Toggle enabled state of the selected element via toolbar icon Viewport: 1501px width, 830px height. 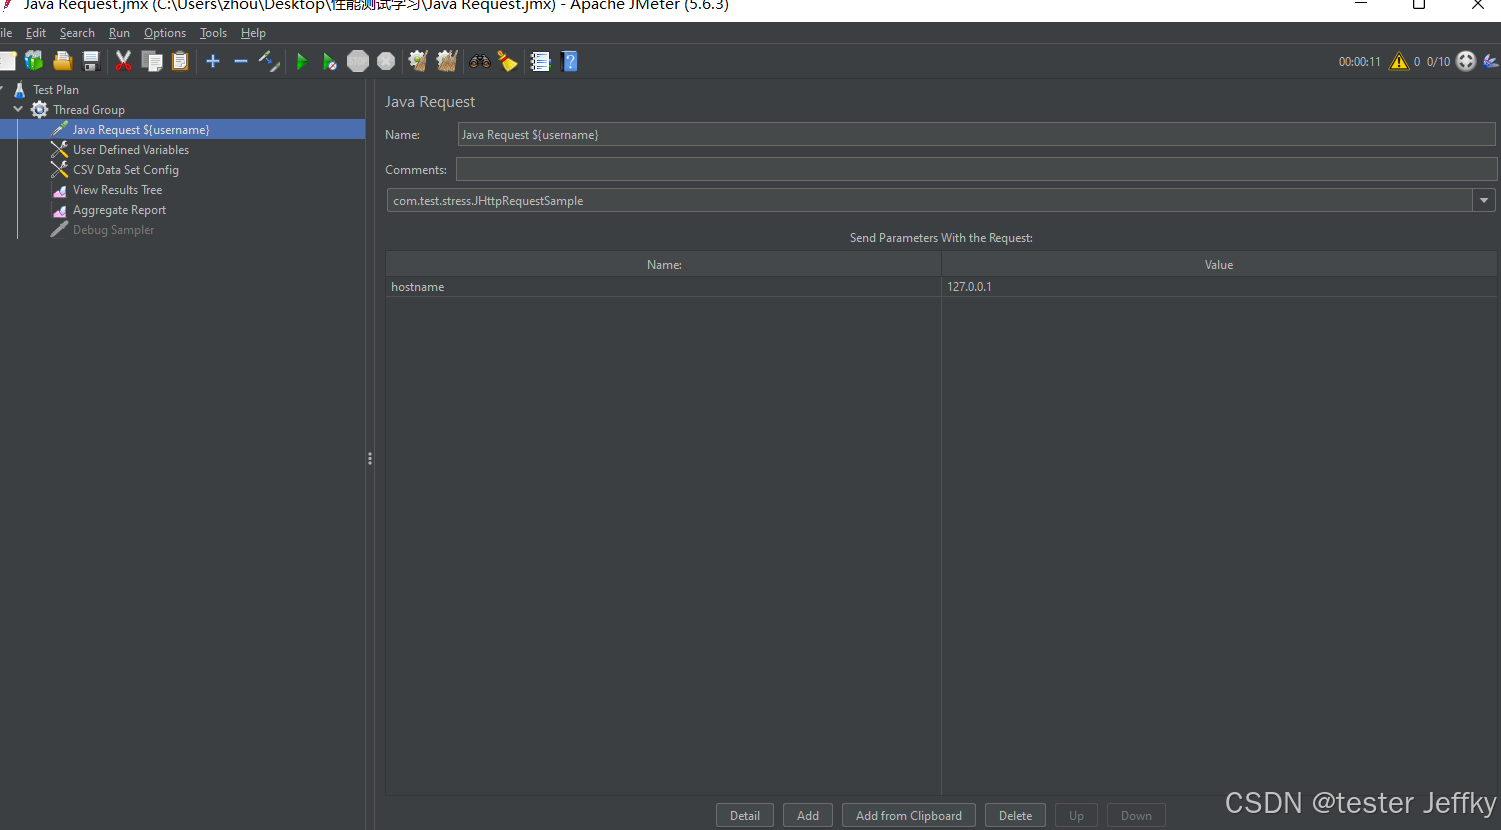268,61
